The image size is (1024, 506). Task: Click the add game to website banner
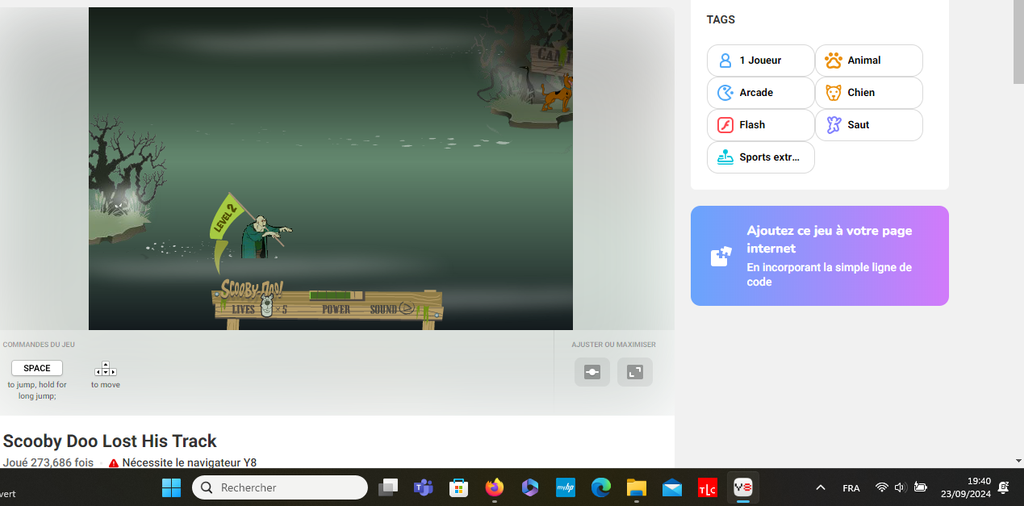[819, 255]
